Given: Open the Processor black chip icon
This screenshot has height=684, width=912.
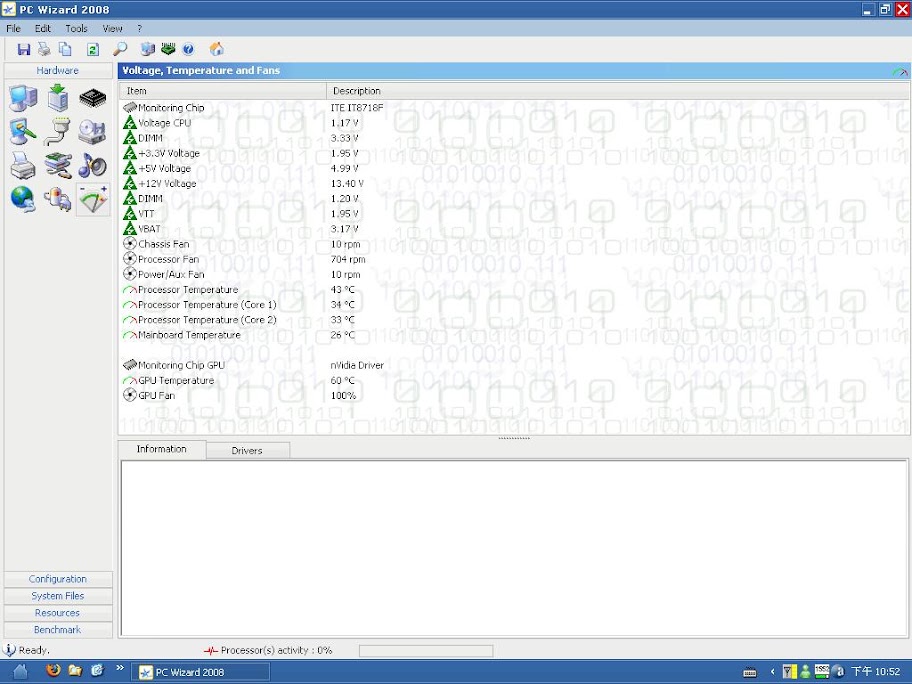Looking at the screenshot, I should (92, 98).
